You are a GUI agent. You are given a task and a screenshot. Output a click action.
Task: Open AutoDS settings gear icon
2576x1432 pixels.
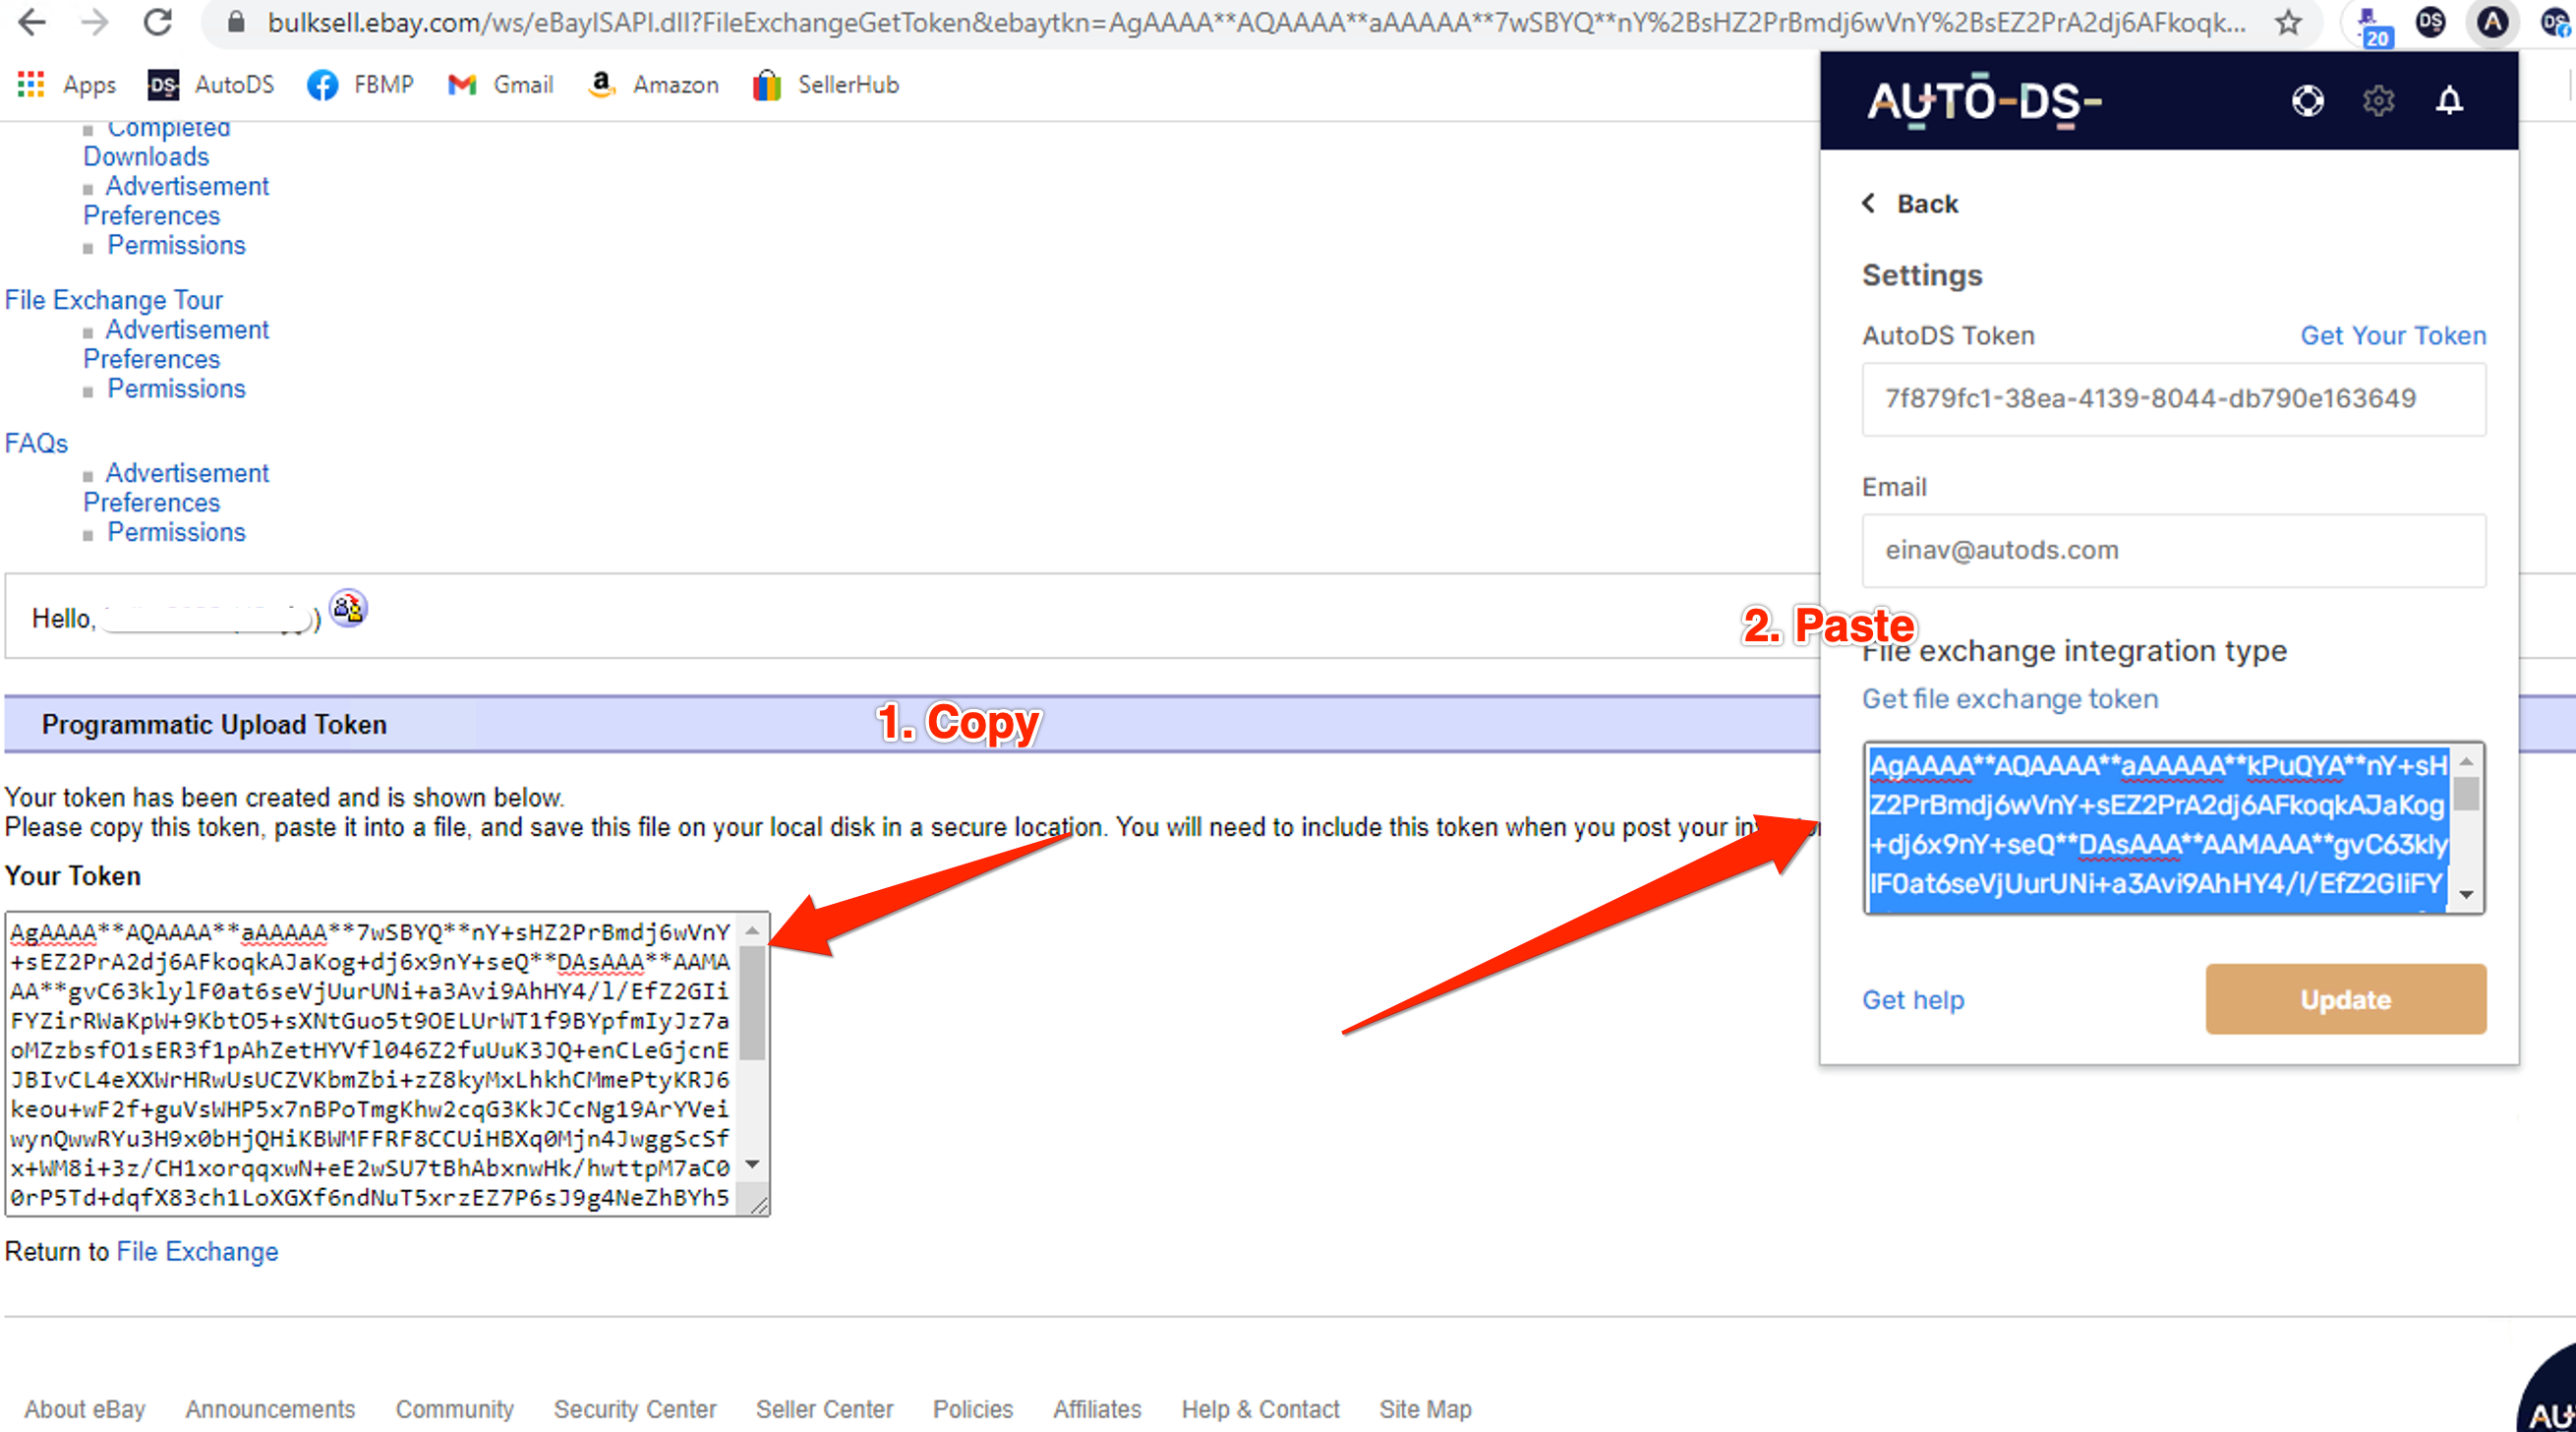[2379, 101]
